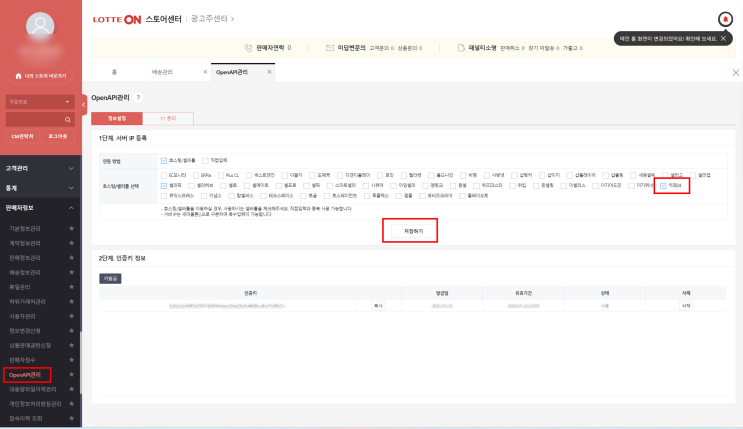The image size is (743, 429).
Task: Check the Plus CL checkbox
Action: 221,175
